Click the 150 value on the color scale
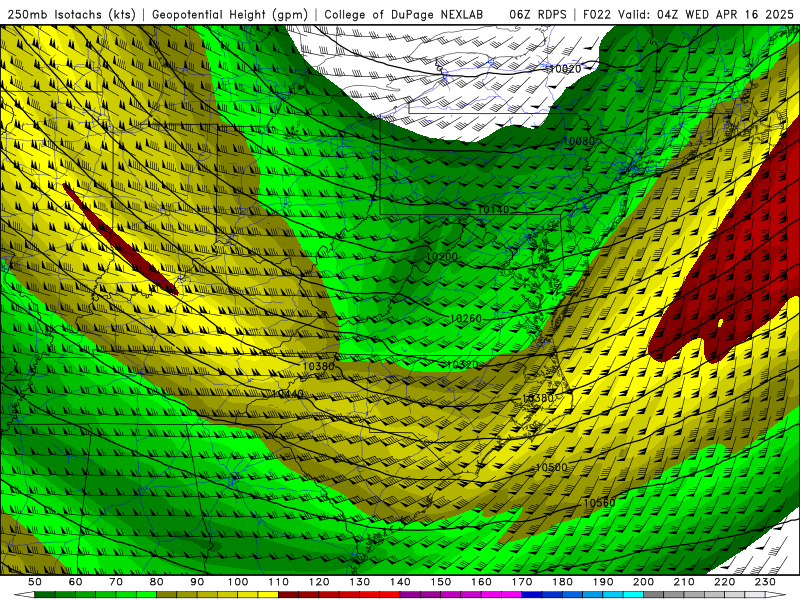 tap(441, 582)
